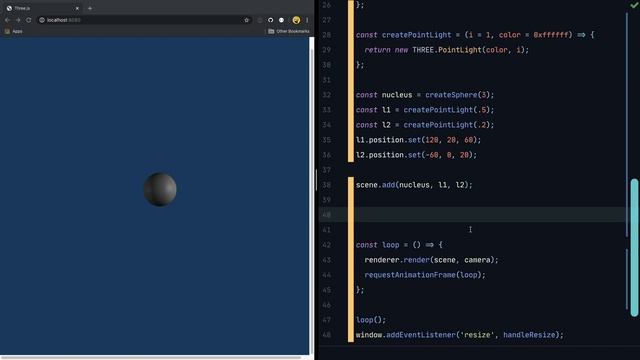Viewport: 640px width, 360px height.
Task: Click line number 48 in the gutter
Action: (327, 335)
